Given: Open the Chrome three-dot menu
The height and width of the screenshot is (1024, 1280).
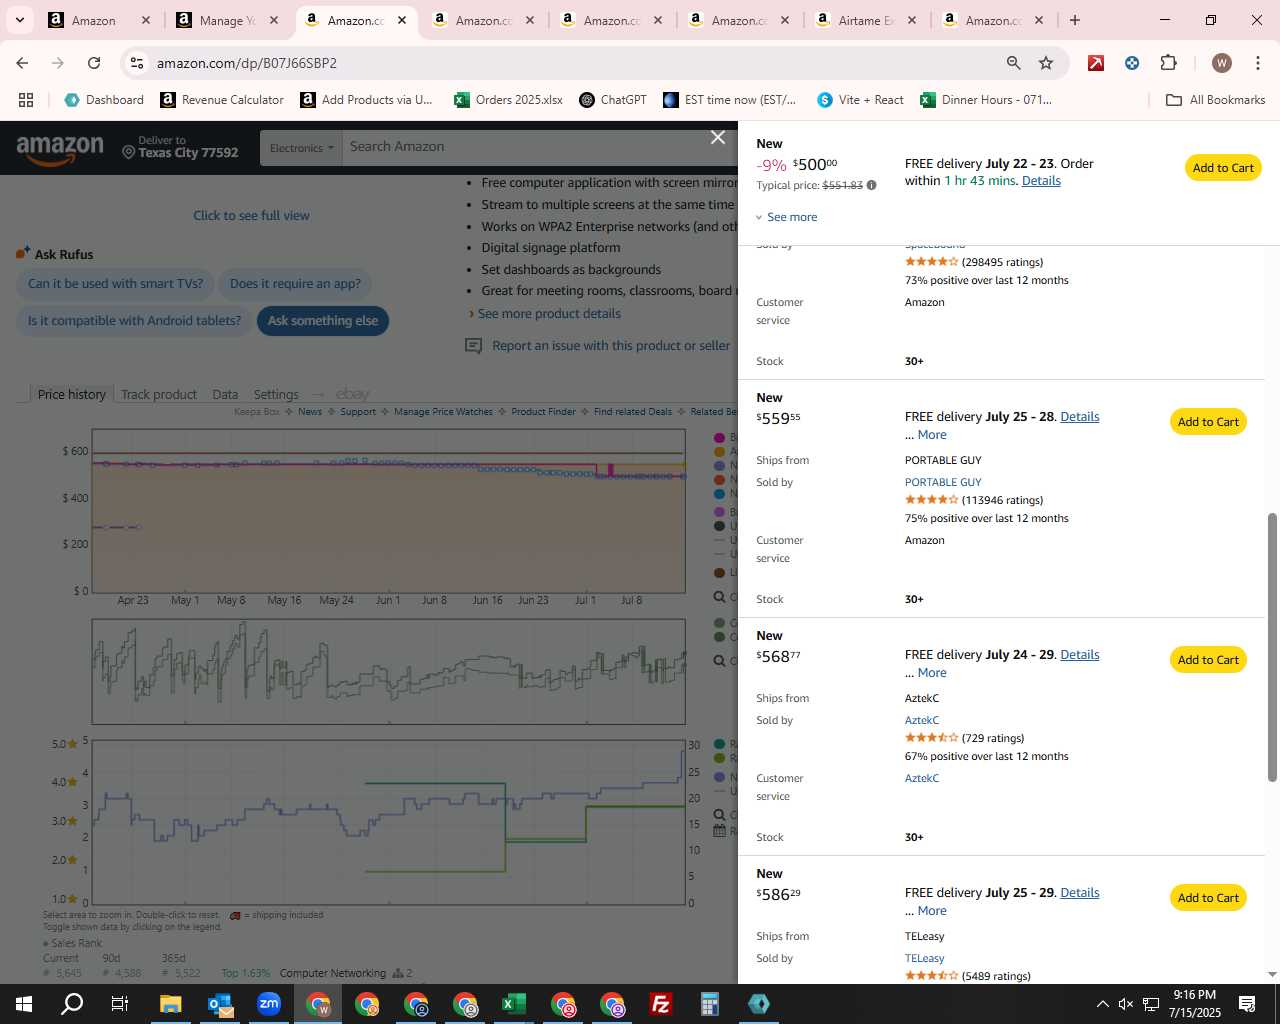Looking at the screenshot, I should [x=1257, y=63].
